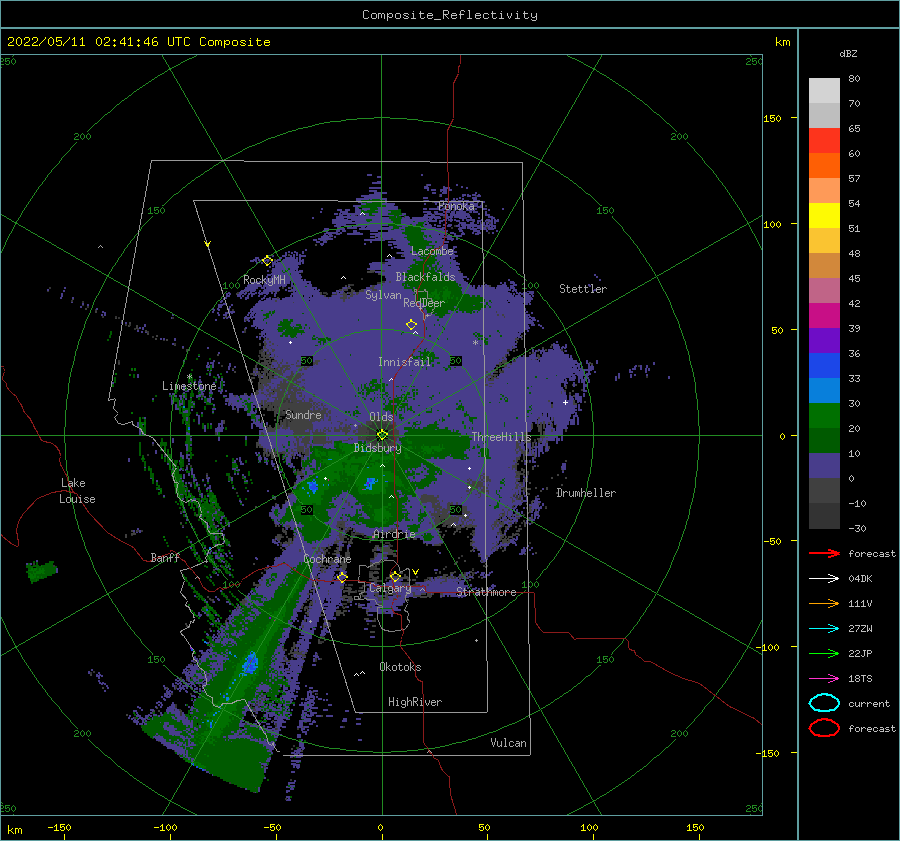Image resolution: width=900 pixels, height=841 pixels.
Task: Select the RedDeer city label
Action: pos(424,303)
